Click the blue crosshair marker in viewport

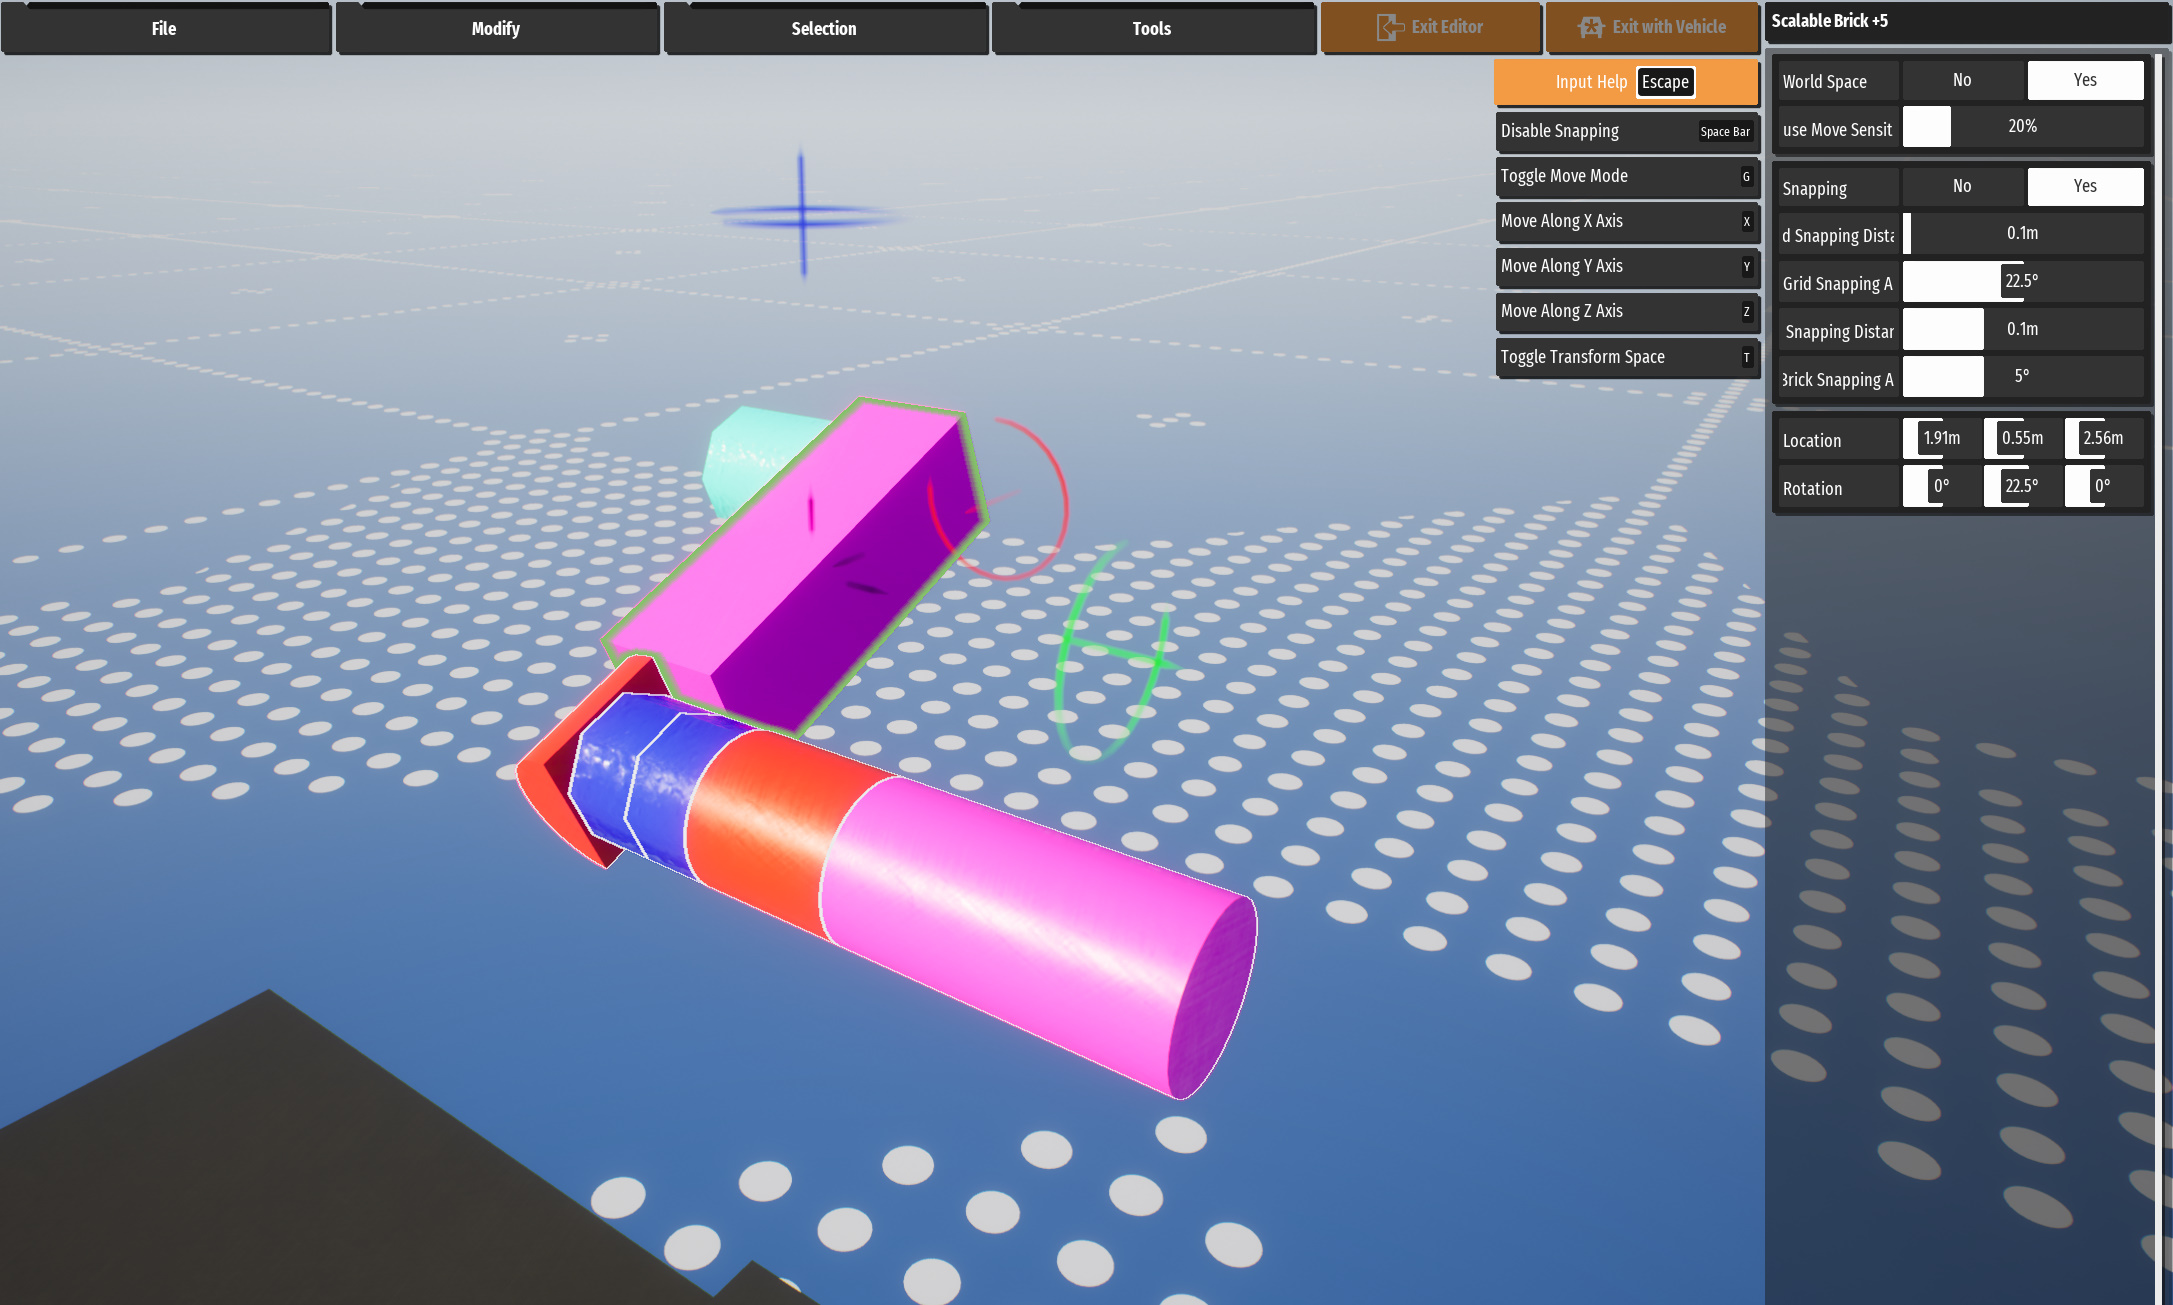pyautogui.click(x=802, y=214)
